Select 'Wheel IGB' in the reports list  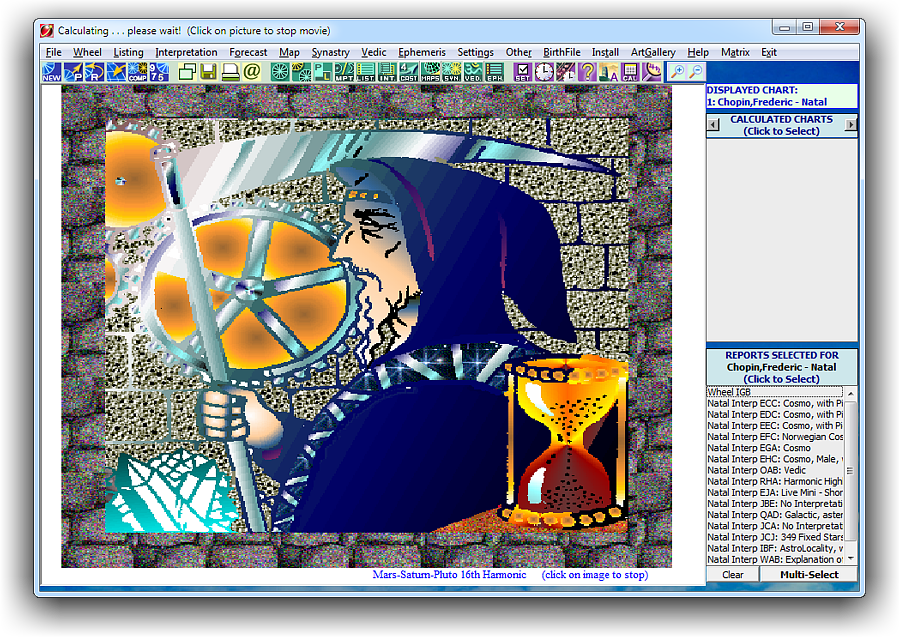point(775,392)
